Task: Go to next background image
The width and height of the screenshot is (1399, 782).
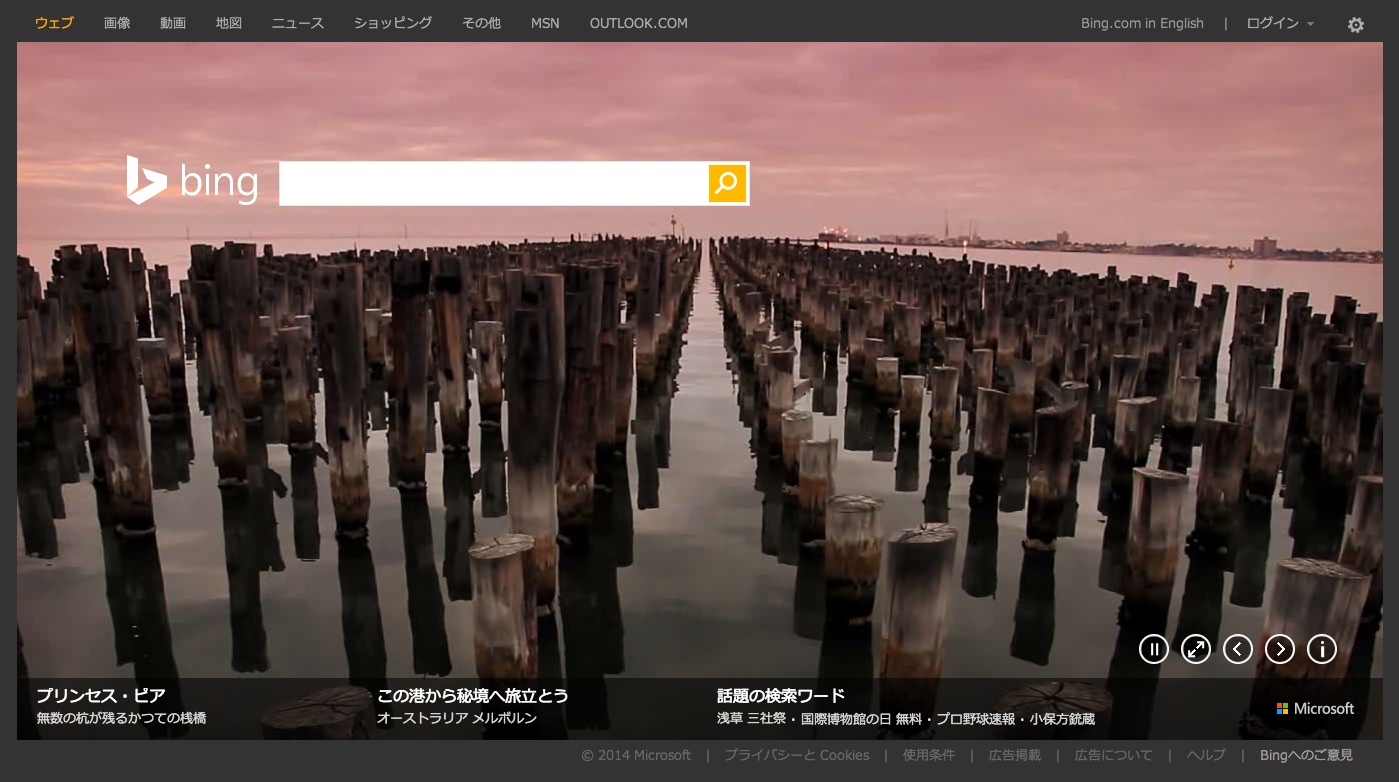Action: point(1279,649)
